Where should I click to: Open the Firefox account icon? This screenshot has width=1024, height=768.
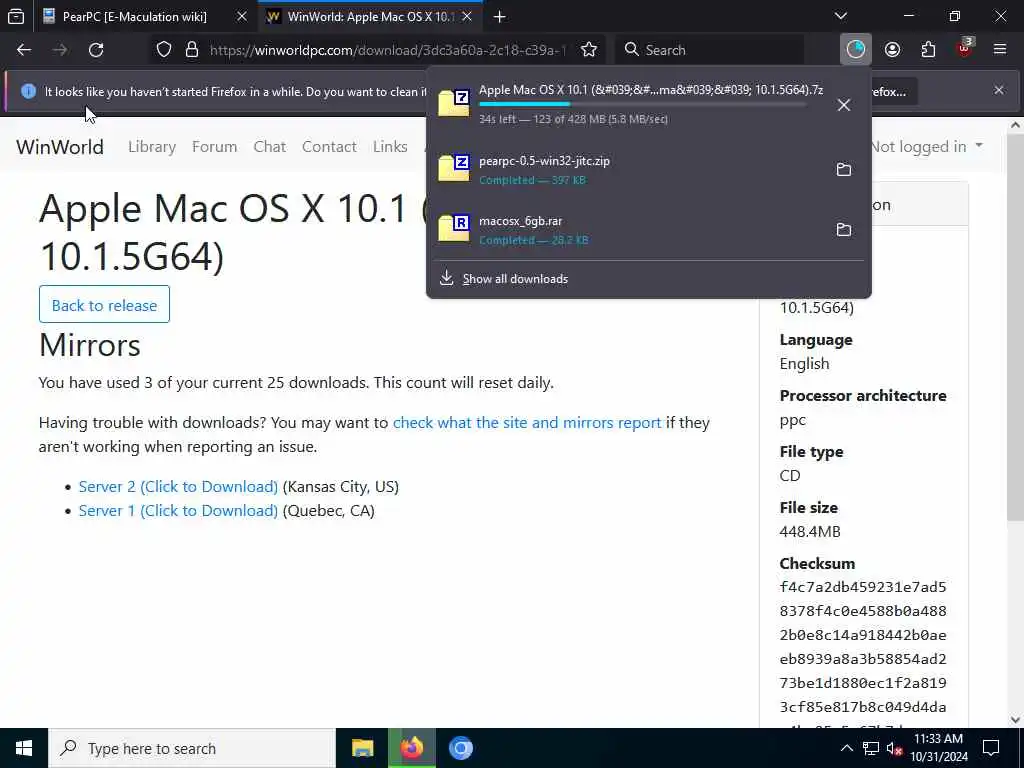[892, 50]
